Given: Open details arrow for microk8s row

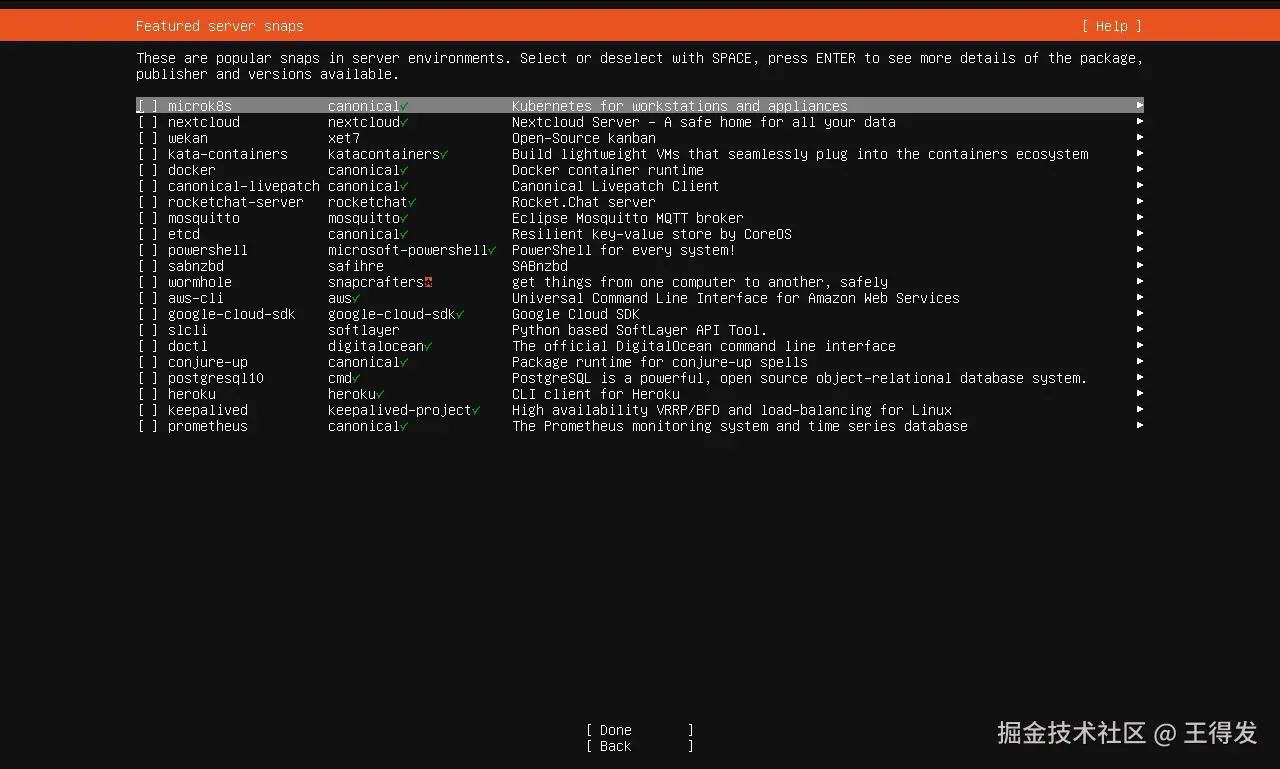Looking at the screenshot, I should (1140, 105).
